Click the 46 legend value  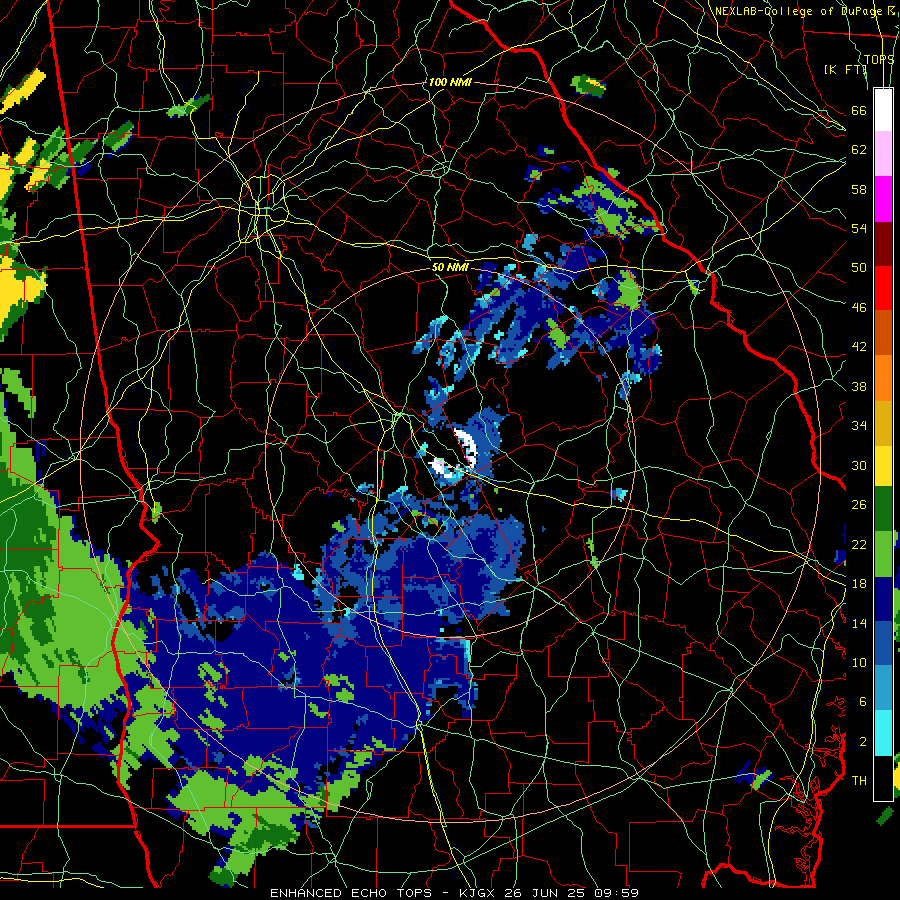point(859,308)
